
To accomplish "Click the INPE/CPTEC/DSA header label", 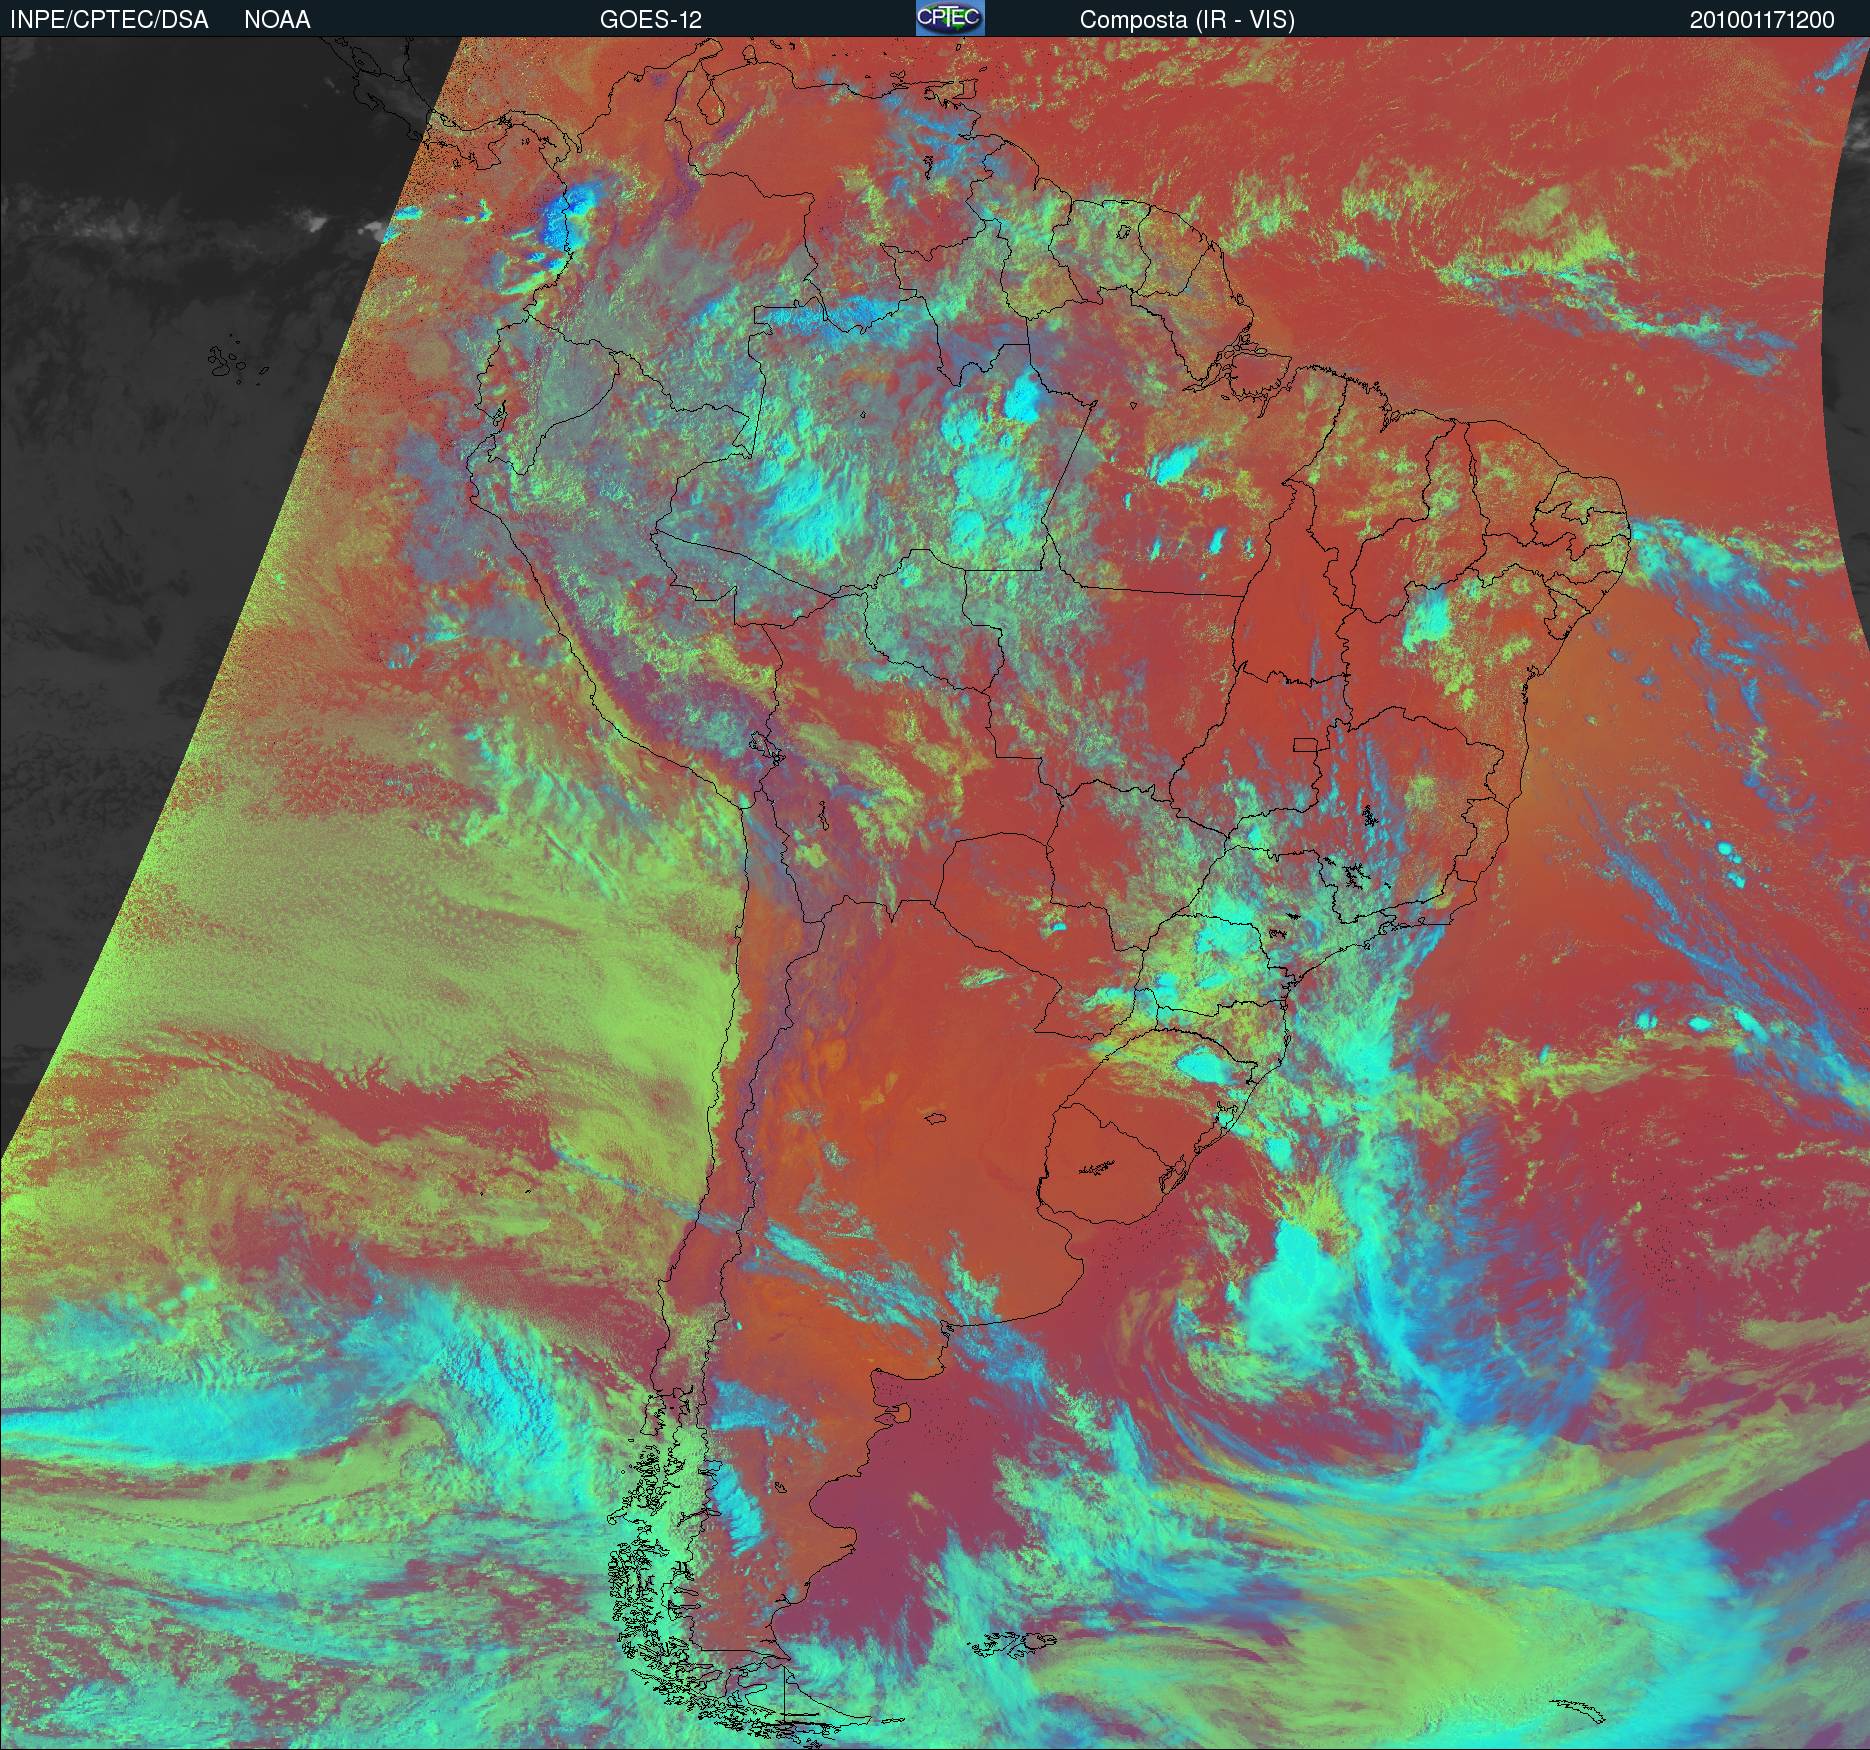I will tap(109, 20).
